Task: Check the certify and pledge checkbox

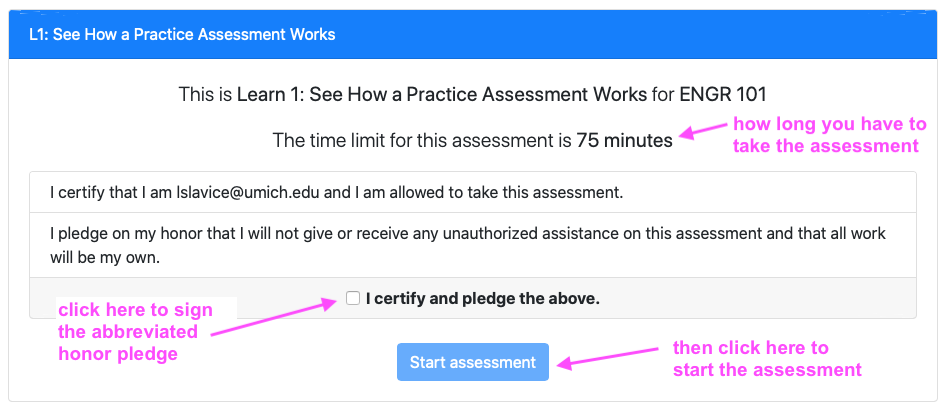Action: coord(353,298)
